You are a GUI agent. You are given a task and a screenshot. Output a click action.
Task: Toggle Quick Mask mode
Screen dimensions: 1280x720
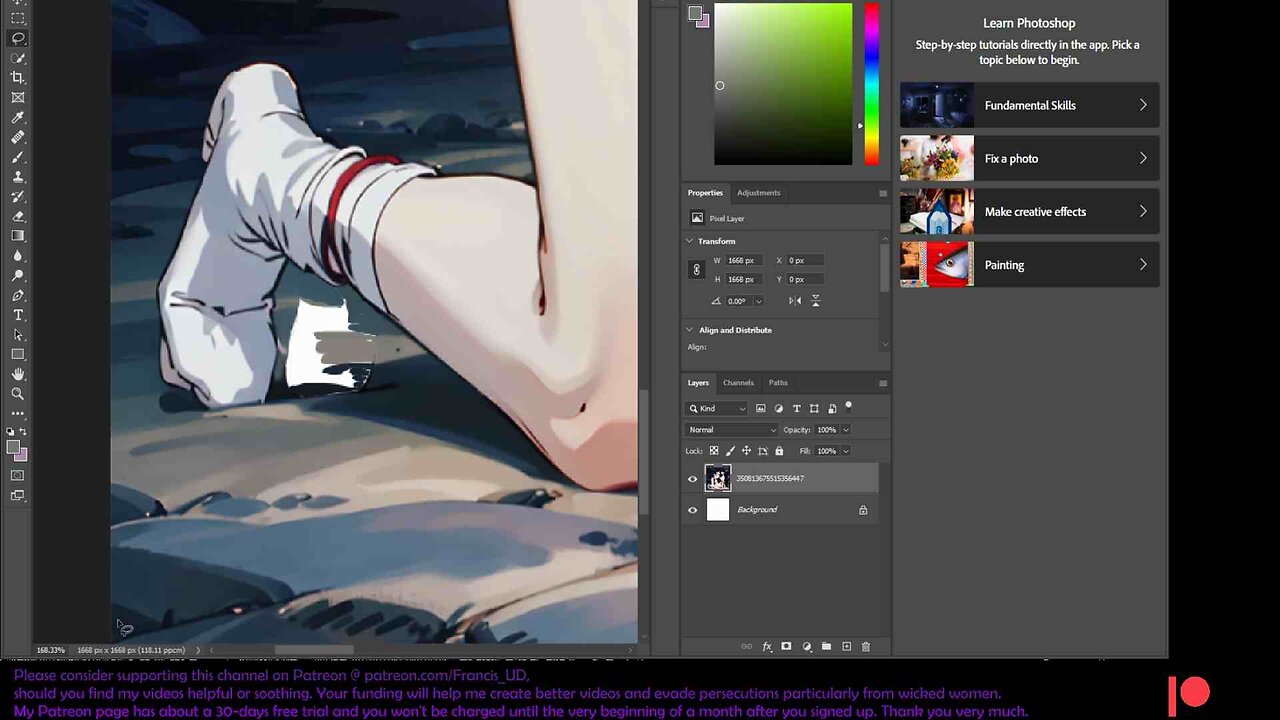[18, 475]
